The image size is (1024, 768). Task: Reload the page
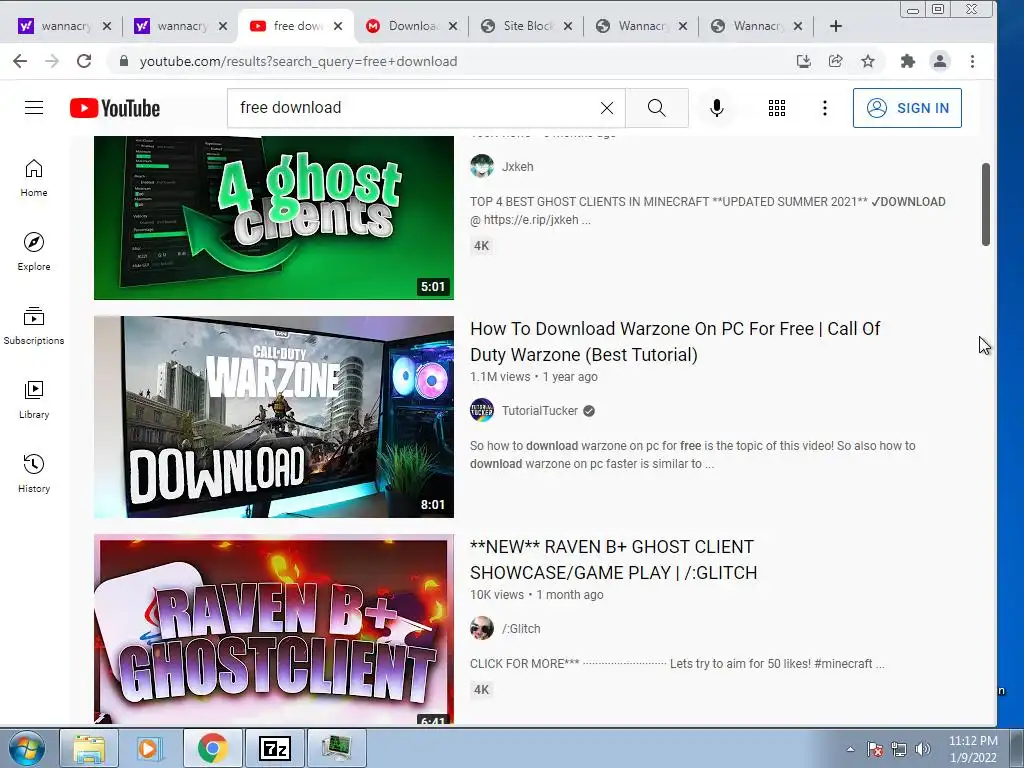coord(84,61)
